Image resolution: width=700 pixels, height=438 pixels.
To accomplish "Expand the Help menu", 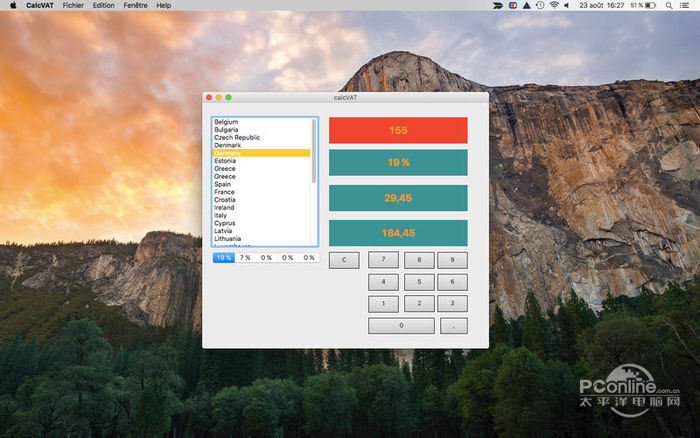I will pyautogui.click(x=164, y=5).
